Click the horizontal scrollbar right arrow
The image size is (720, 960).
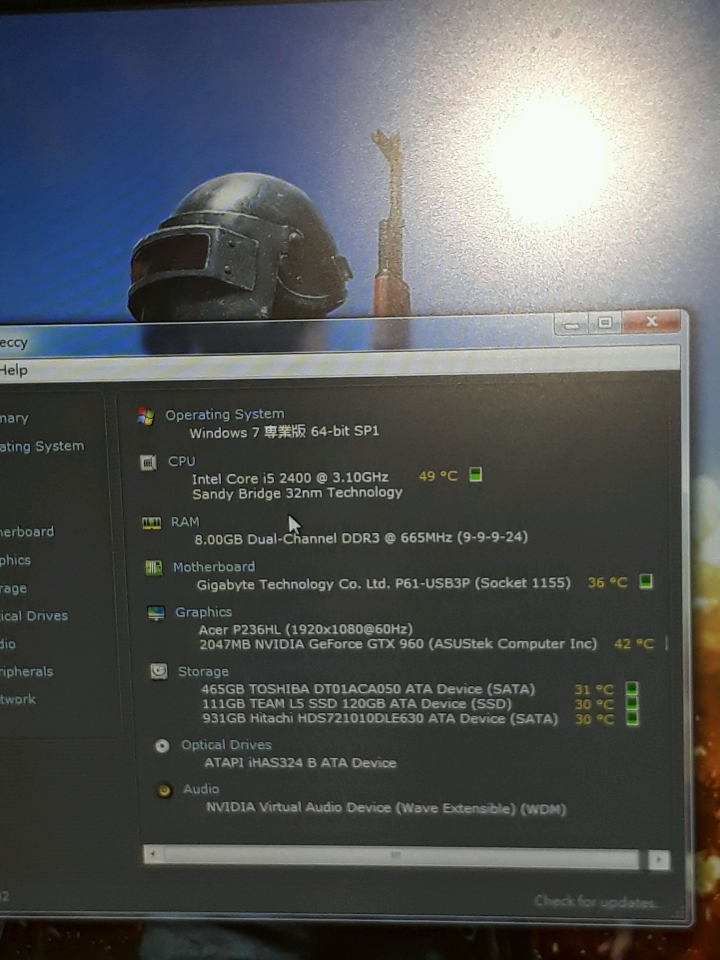(x=659, y=860)
